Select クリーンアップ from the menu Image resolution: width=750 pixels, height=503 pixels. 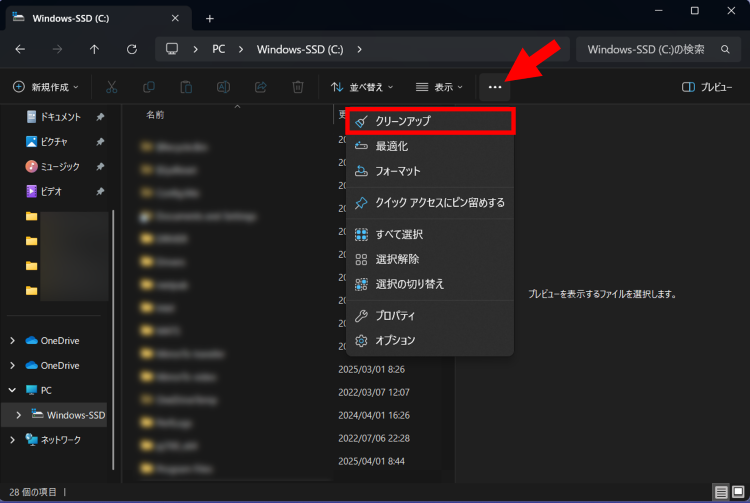tap(430, 121)
